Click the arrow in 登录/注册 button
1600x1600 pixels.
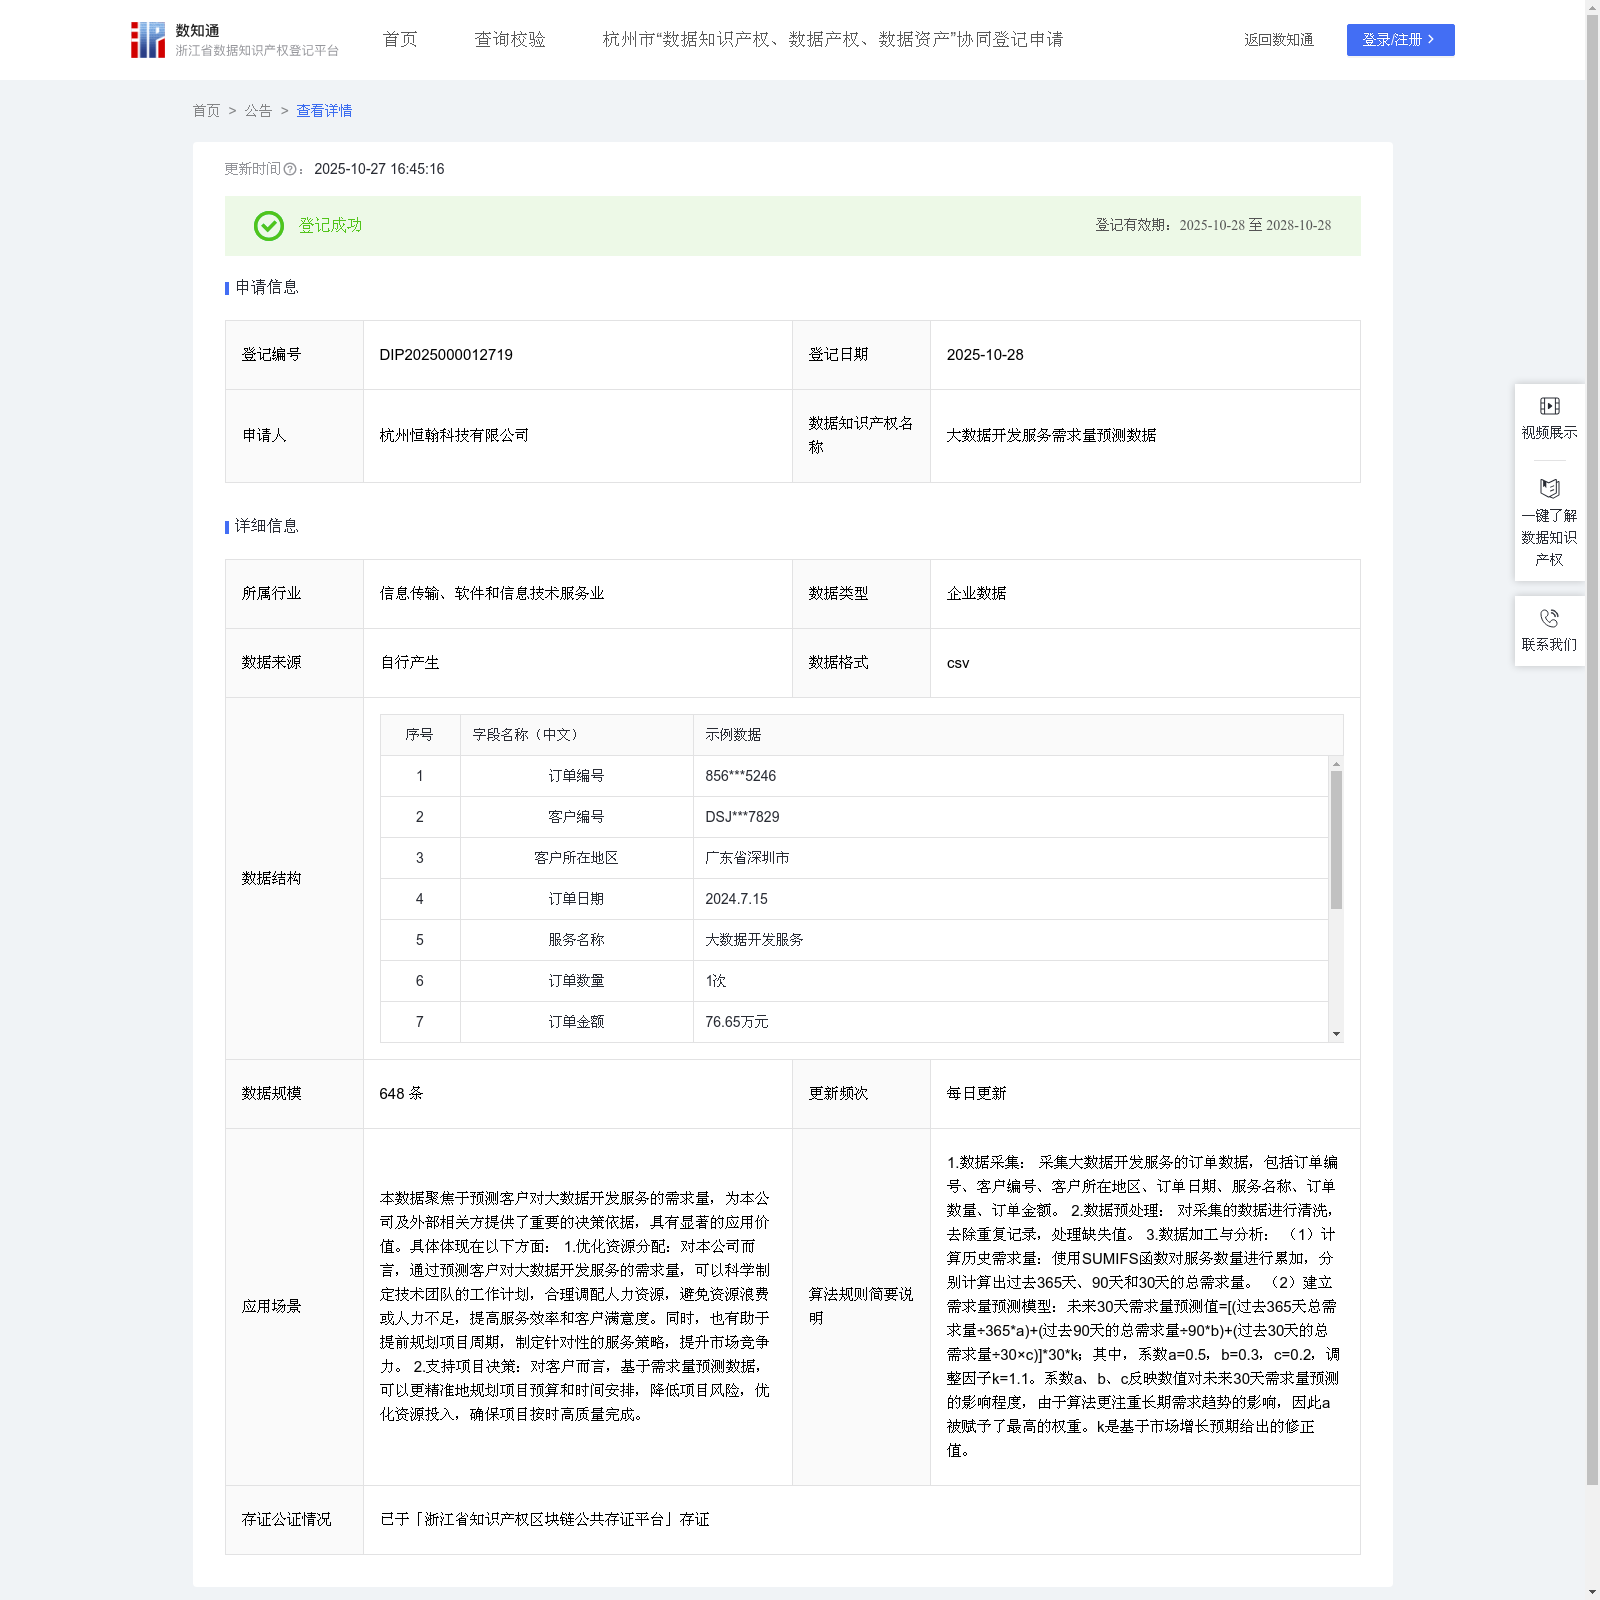1431,40
